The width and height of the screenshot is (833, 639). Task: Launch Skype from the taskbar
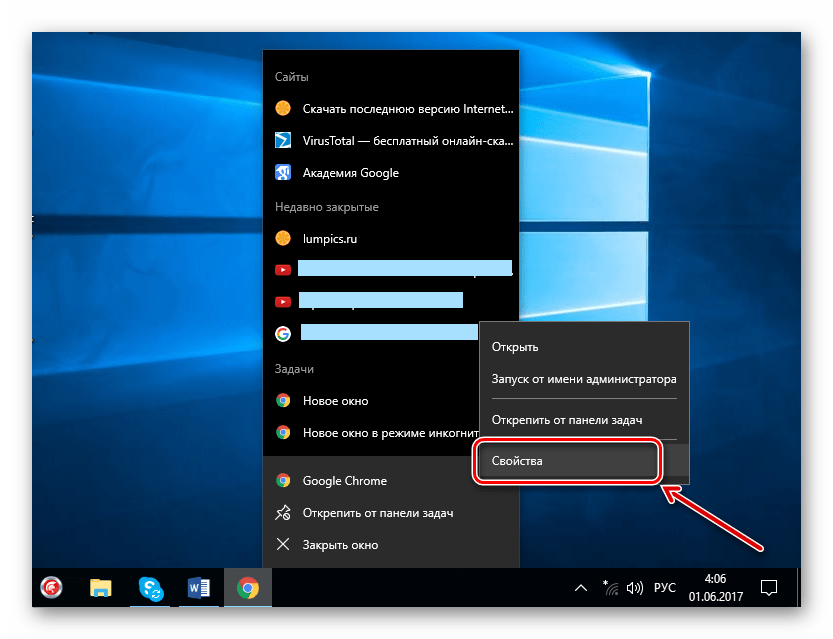click(152, 588)
